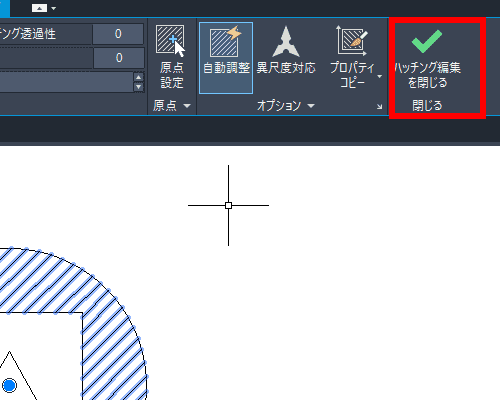Open the プロパティコピー dropdown arrow
The height and width of the screenshot is (400, 500).
click(x=380, y=76)
